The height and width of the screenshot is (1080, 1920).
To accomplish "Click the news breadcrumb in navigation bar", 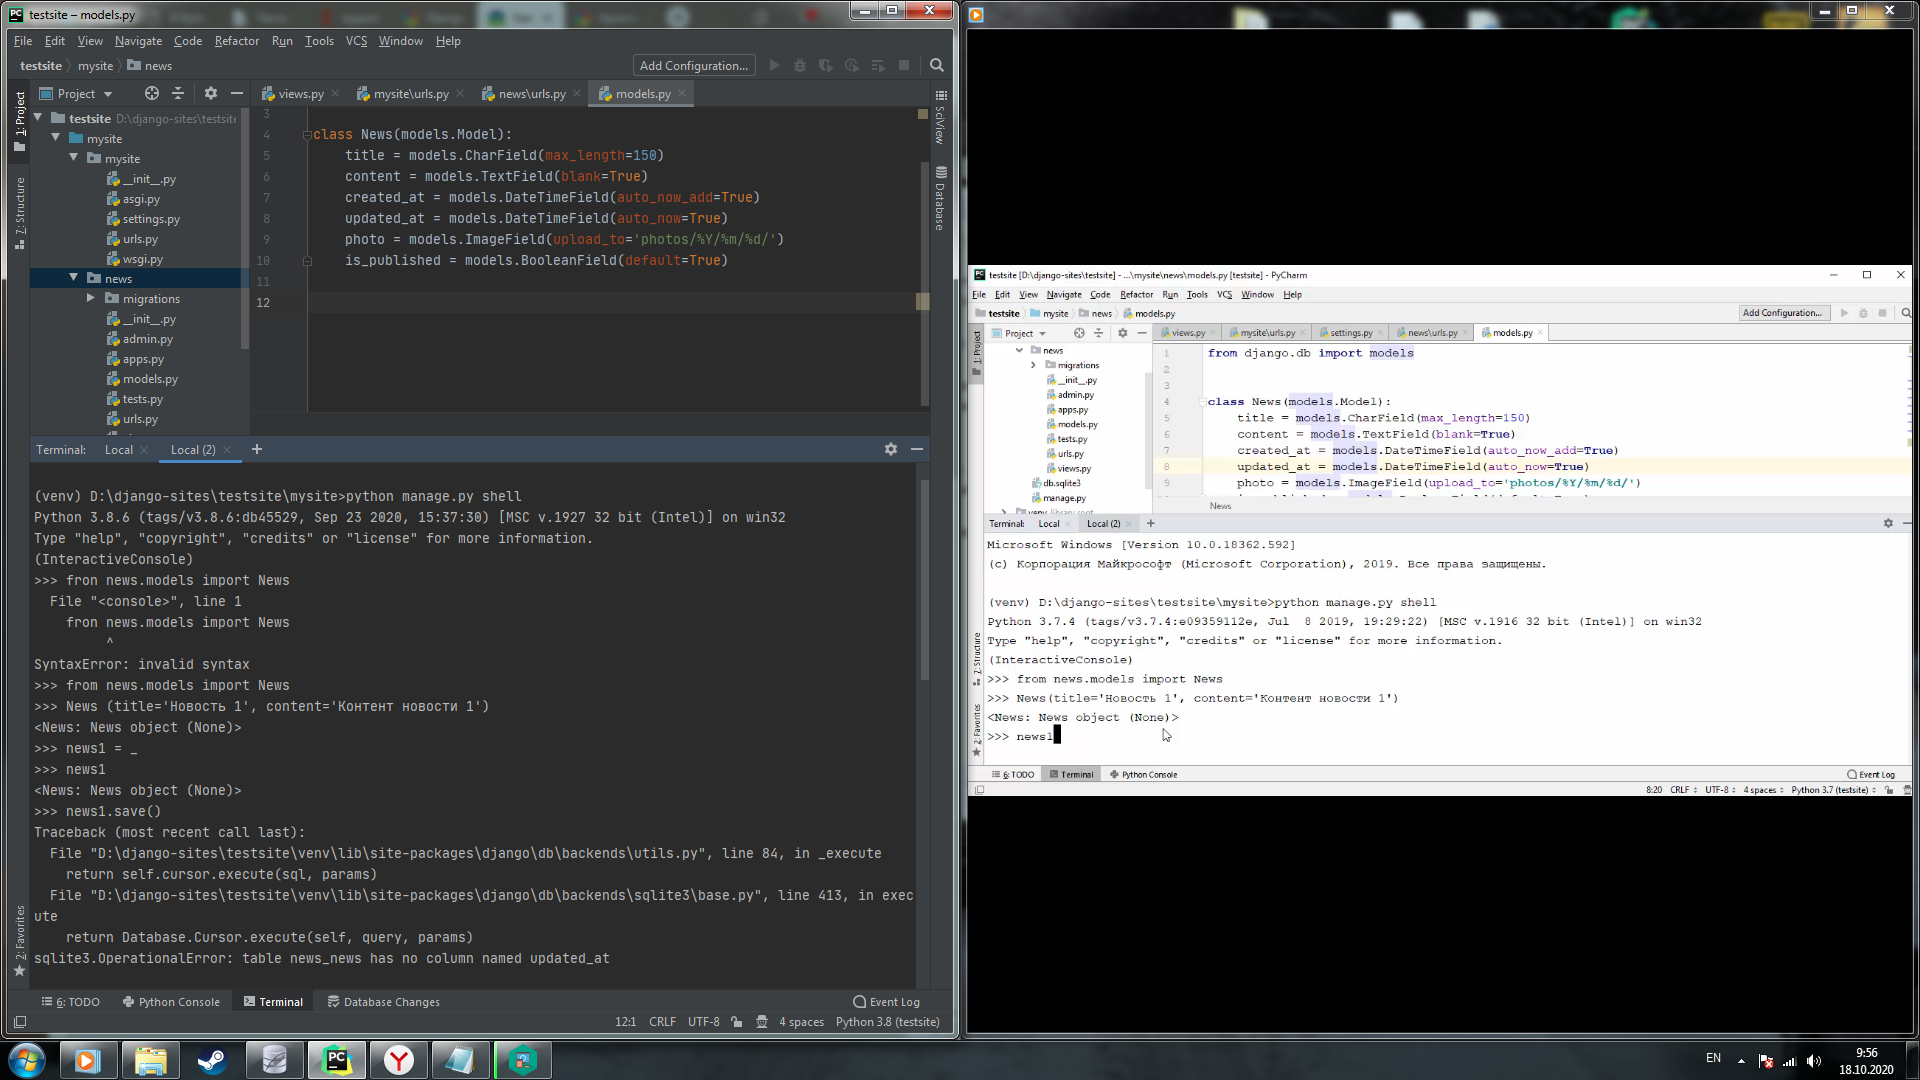I will tap(150, 66).
